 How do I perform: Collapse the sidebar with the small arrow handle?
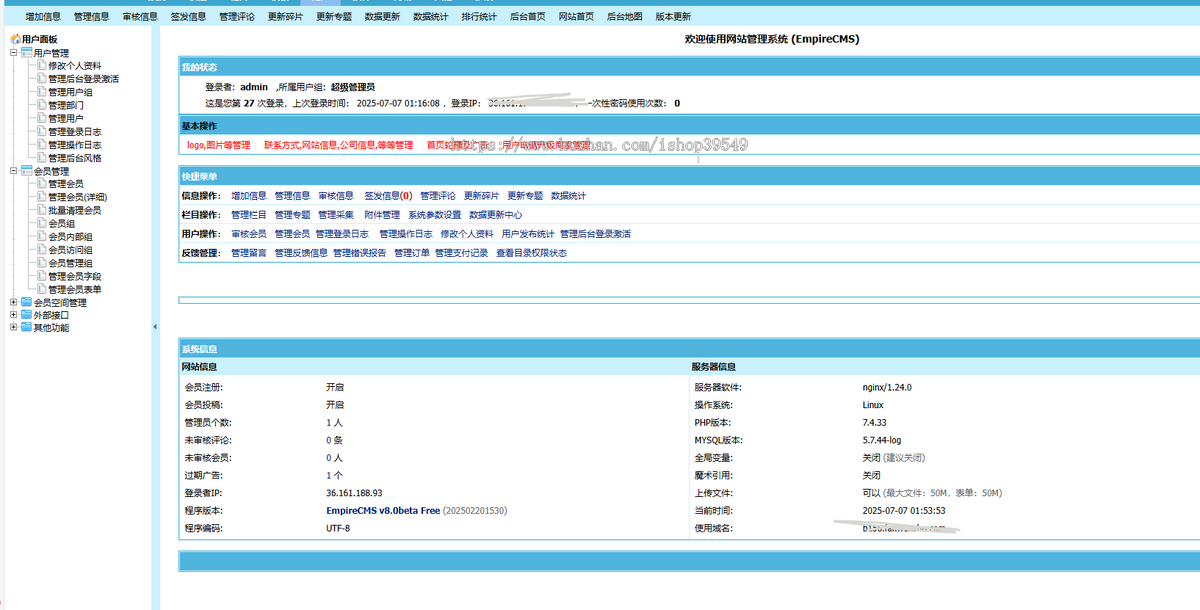click(155, 327)
